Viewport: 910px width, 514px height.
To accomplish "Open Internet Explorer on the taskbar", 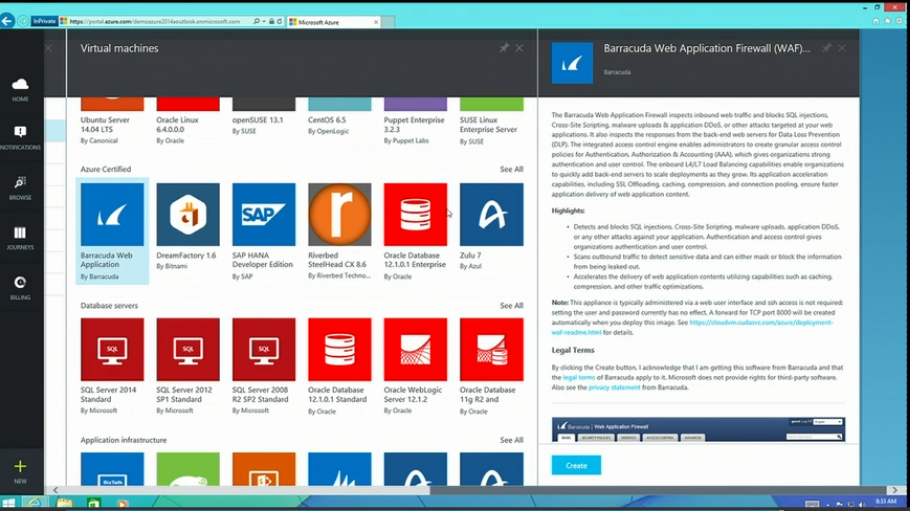I will 34,503.
